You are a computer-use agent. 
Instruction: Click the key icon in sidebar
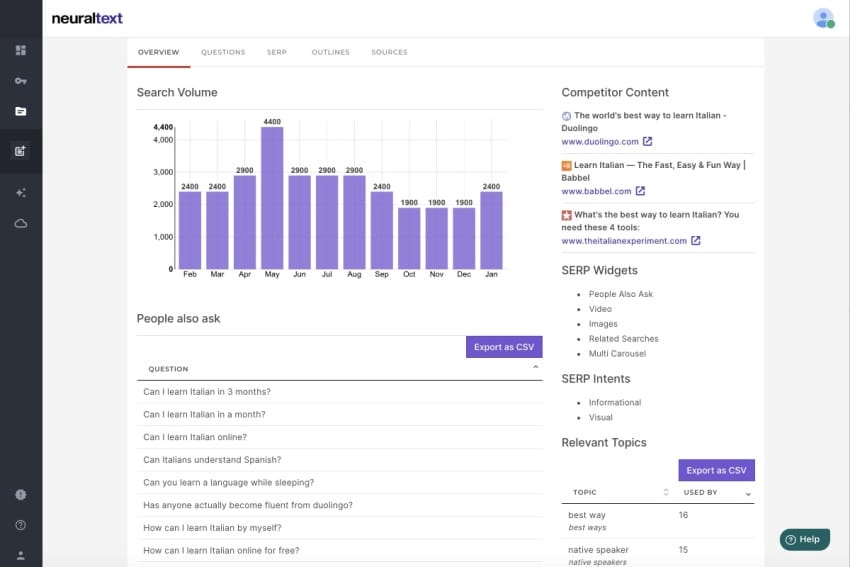coord(21,80)
